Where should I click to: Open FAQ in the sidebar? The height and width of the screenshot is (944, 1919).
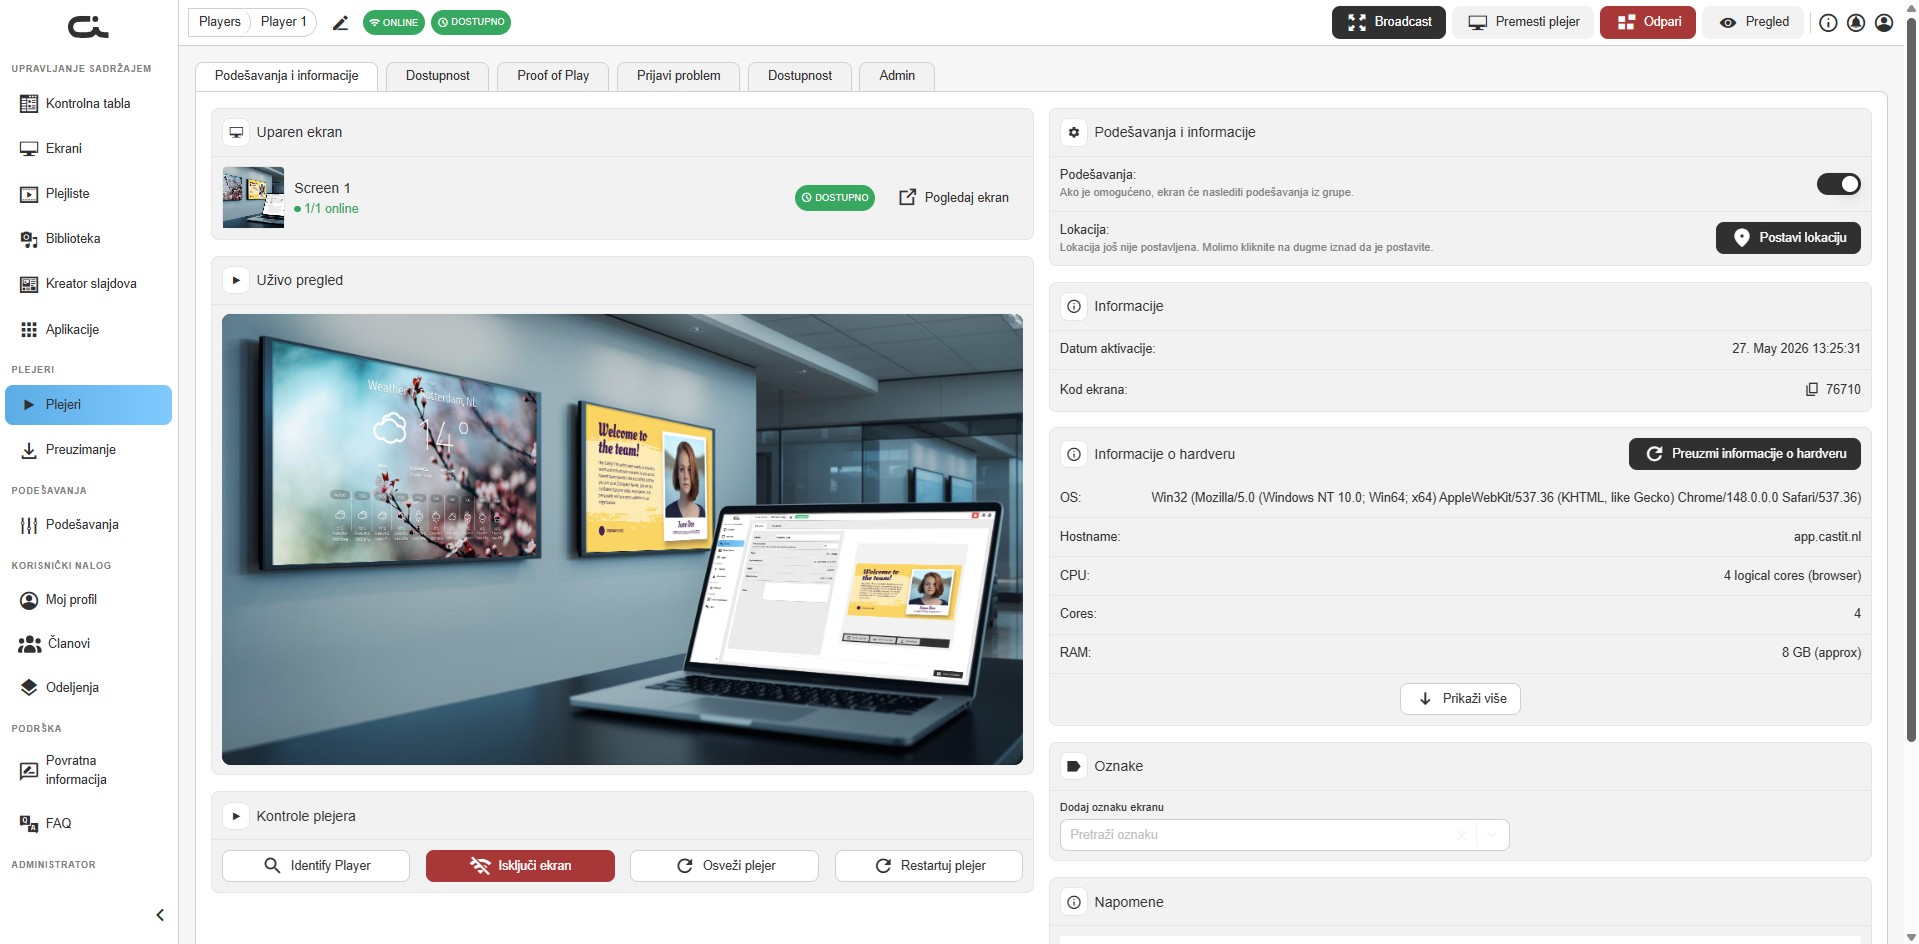pos(88,824)
